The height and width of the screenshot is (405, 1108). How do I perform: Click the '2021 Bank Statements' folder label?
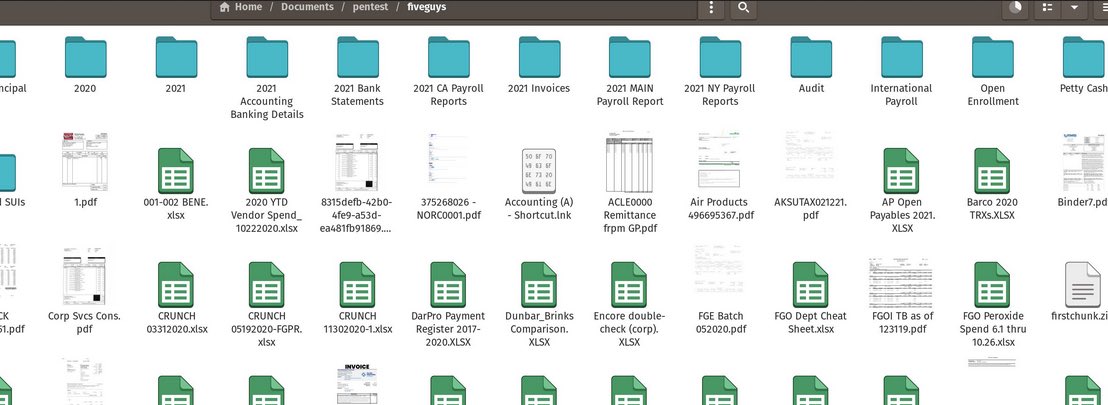coord(358,95)
